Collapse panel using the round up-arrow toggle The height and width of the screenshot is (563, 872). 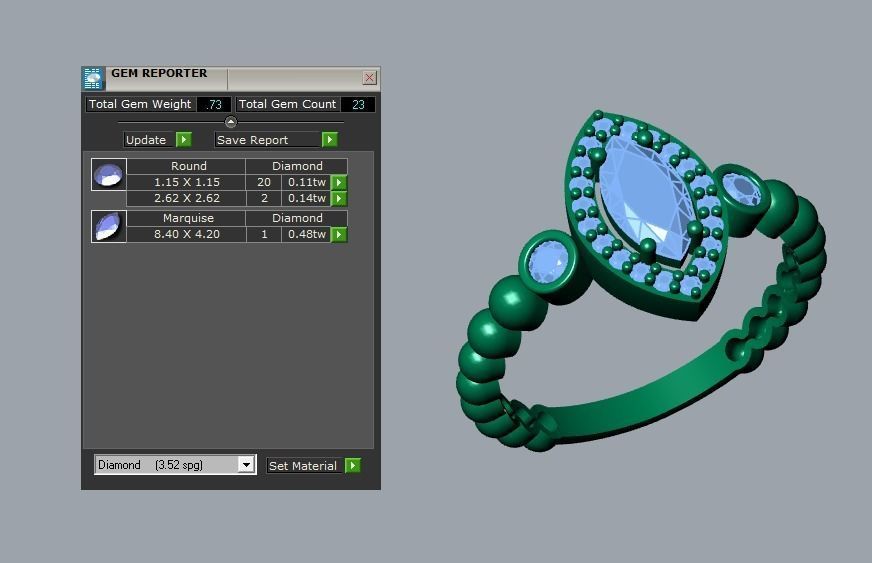(x=231, y=122)
